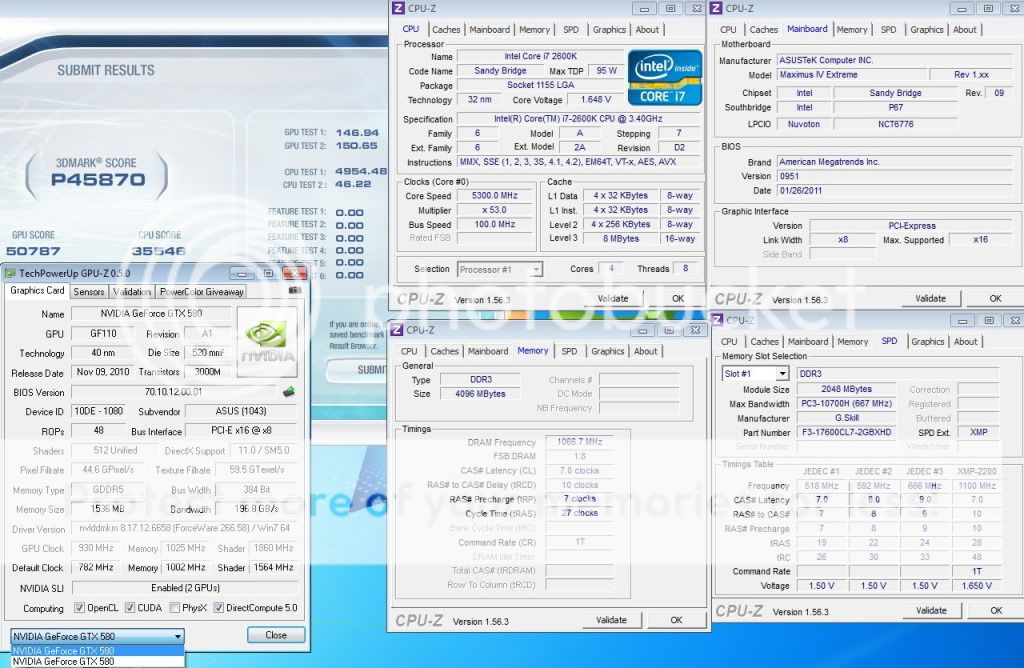Open the Processor #1 selection dropdown

pyautogui.click(x=500, y=269)
